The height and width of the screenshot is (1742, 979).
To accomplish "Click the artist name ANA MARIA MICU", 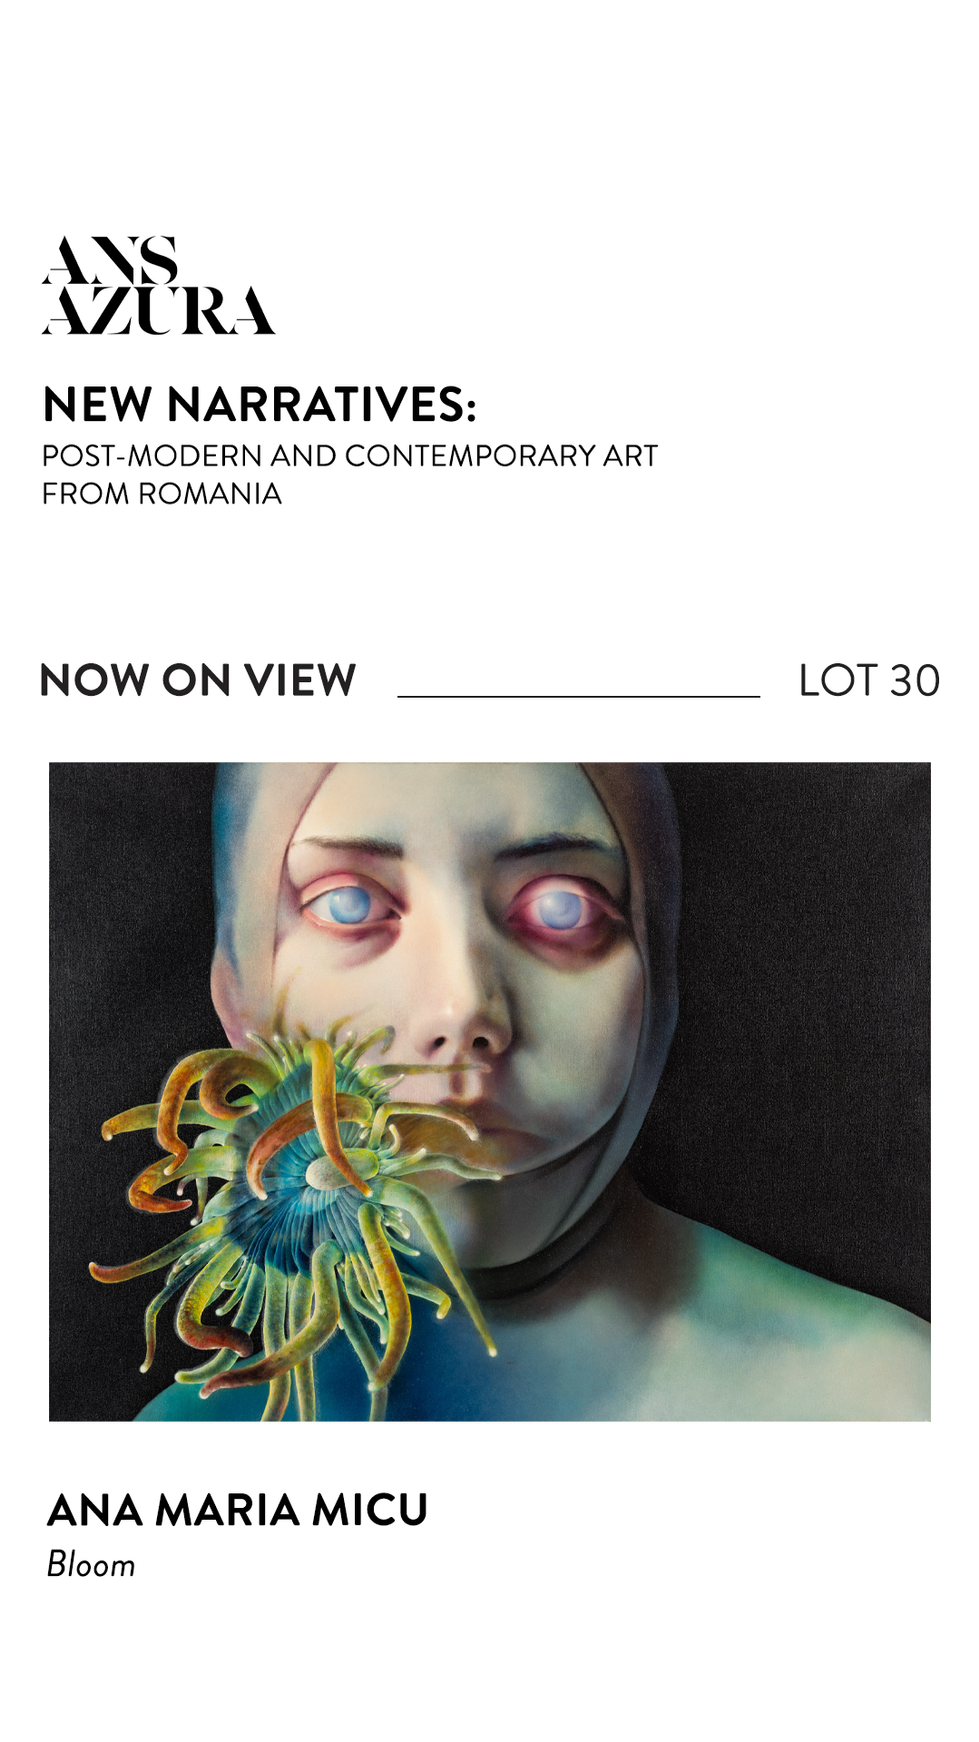I will (x=237, y=1510).
